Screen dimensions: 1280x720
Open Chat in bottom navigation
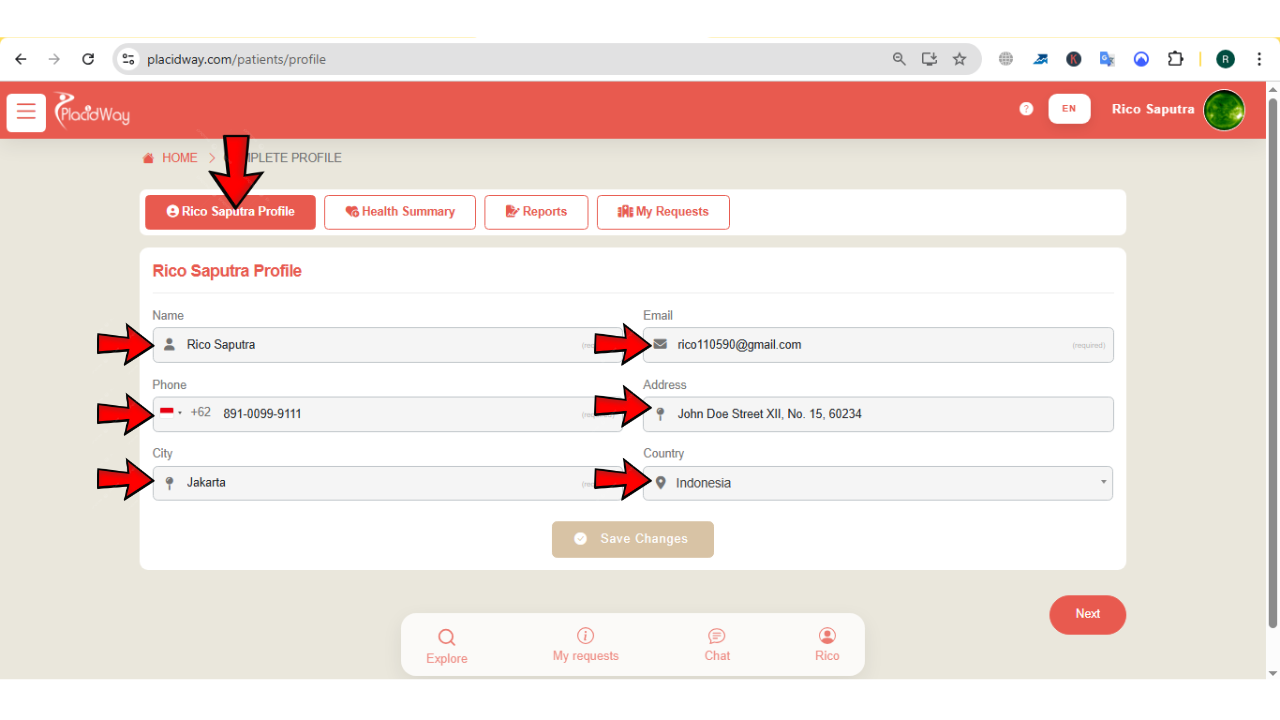(717, 645)
